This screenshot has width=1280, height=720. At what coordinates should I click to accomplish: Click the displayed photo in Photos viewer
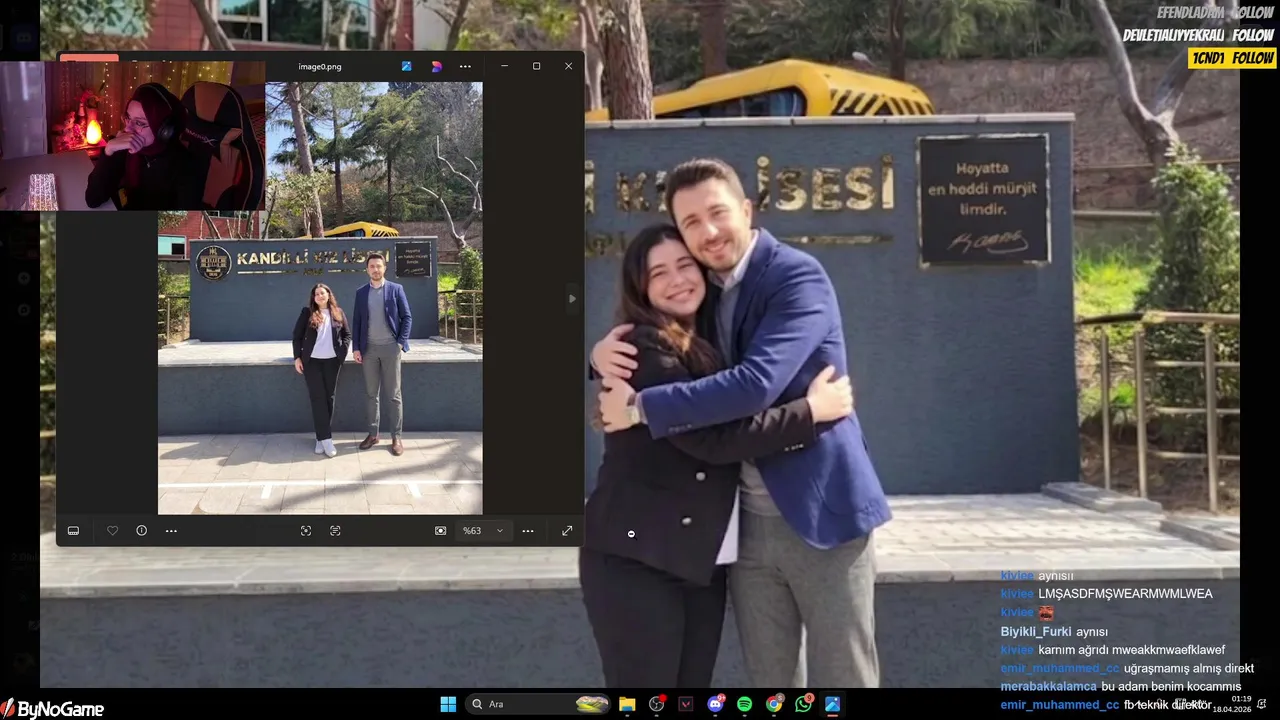click(x=320, y=298)
